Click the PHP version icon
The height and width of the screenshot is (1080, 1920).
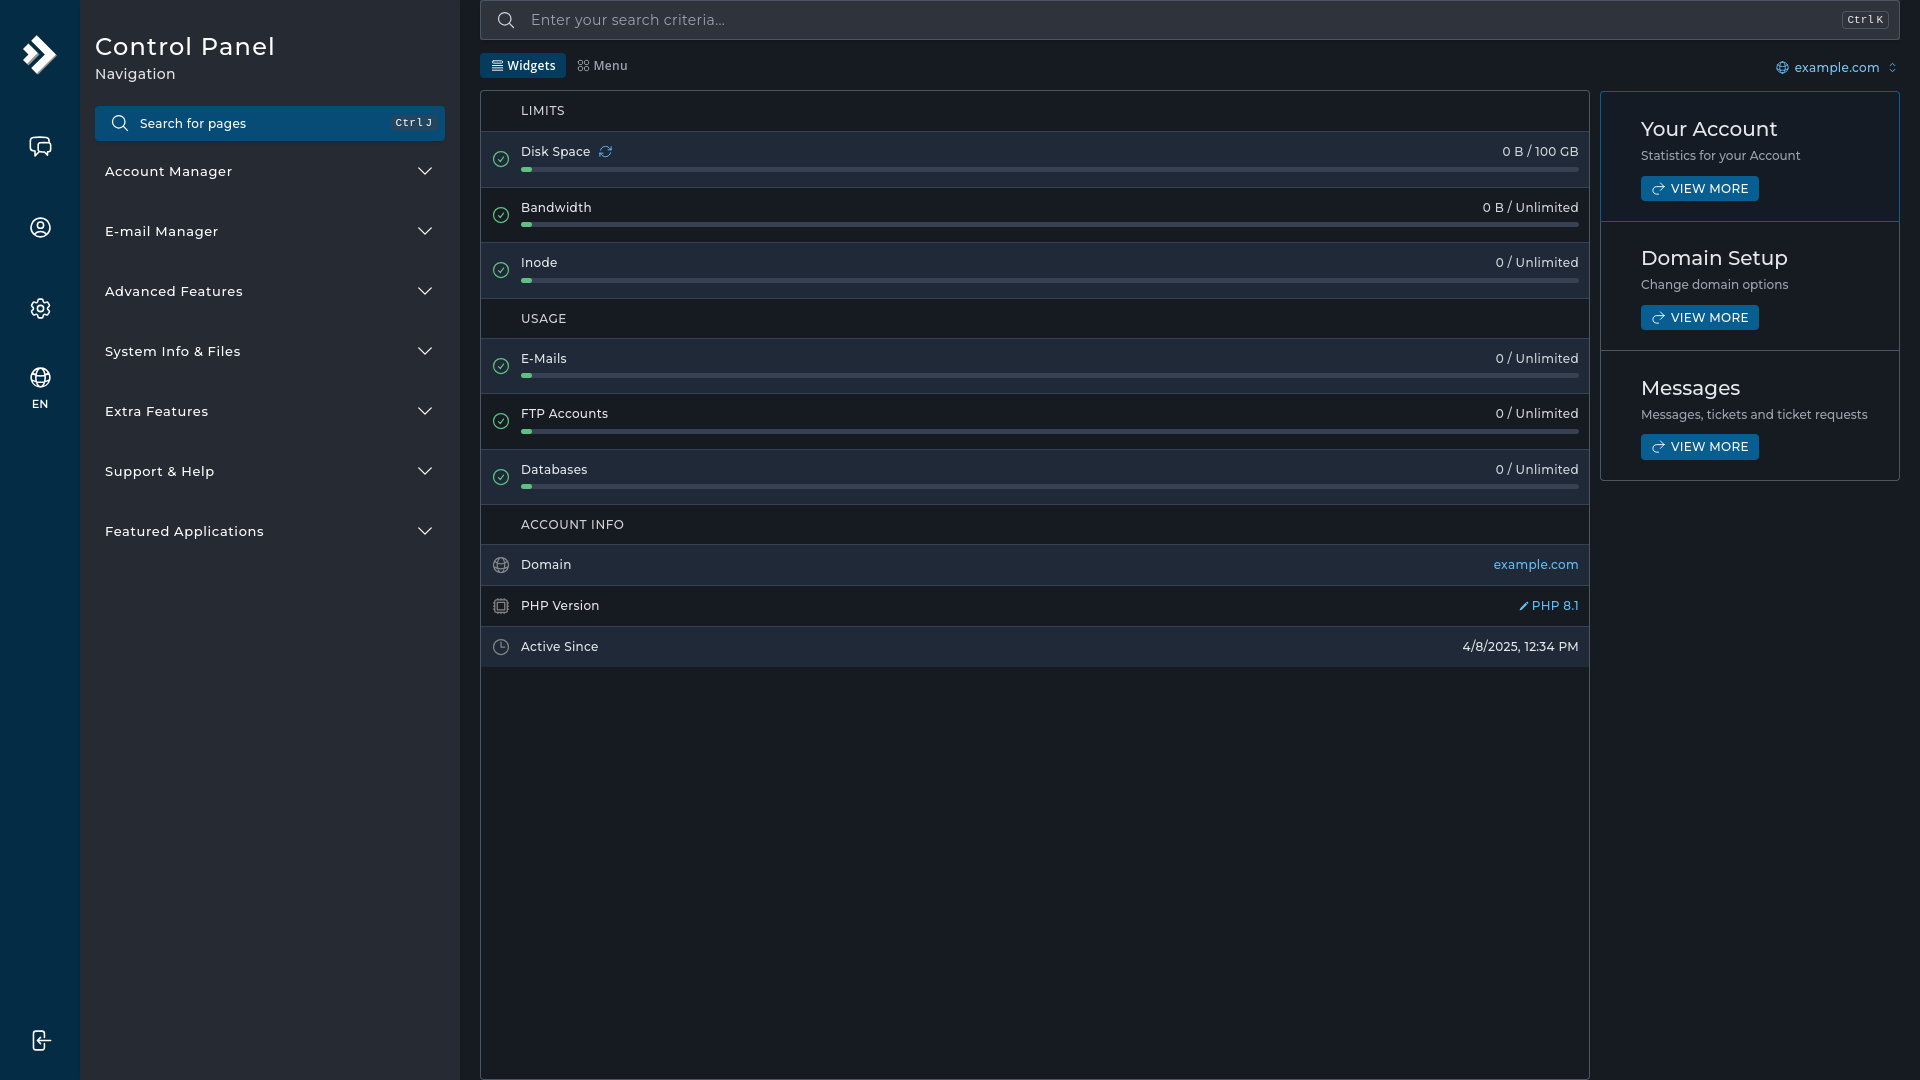point(501,606)
